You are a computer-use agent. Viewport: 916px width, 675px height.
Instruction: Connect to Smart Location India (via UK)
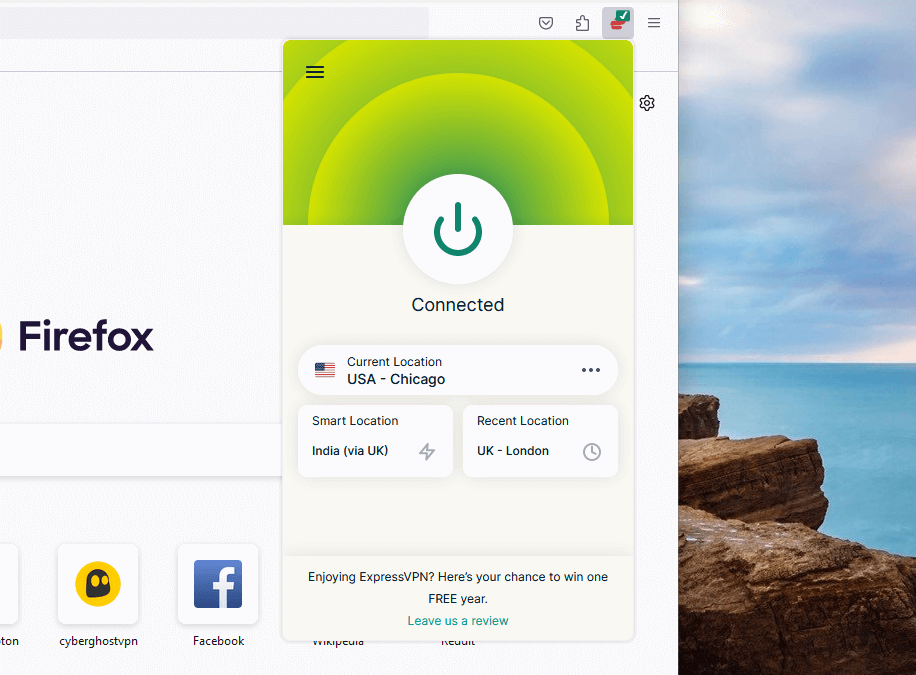(x=375, y=441)
